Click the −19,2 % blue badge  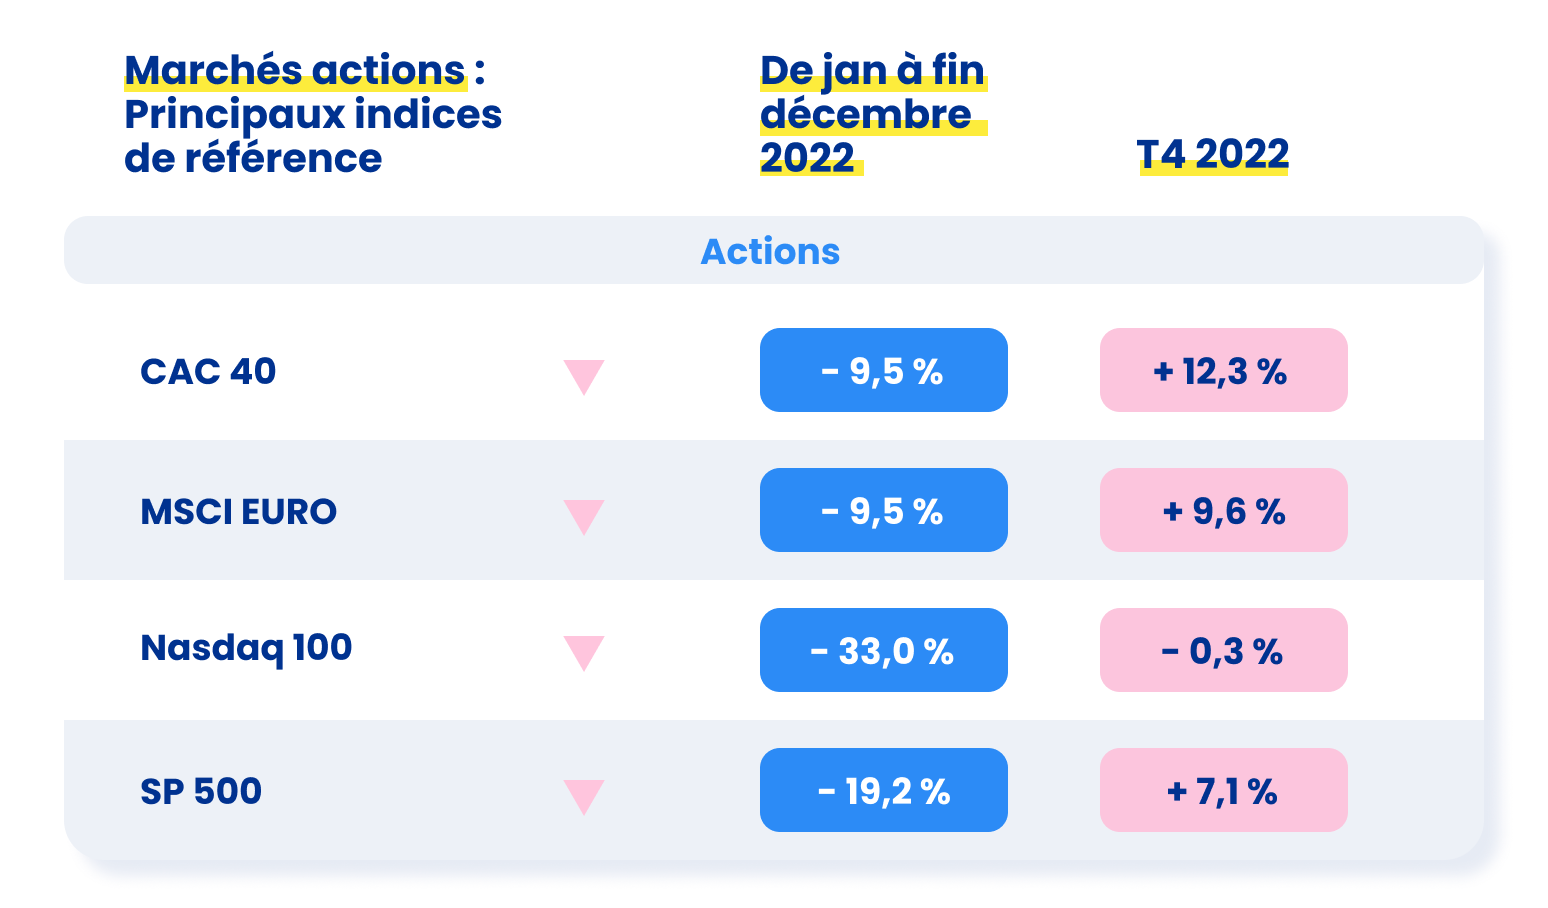883,791
